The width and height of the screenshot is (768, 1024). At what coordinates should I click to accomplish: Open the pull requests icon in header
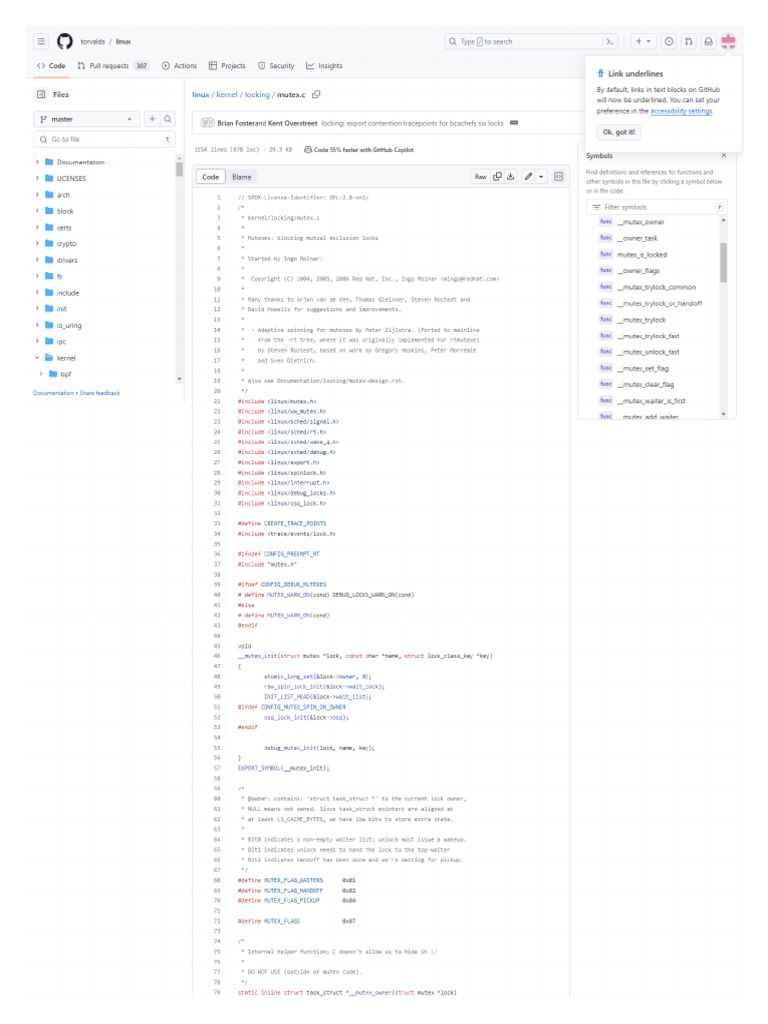[x=688, y=41]
